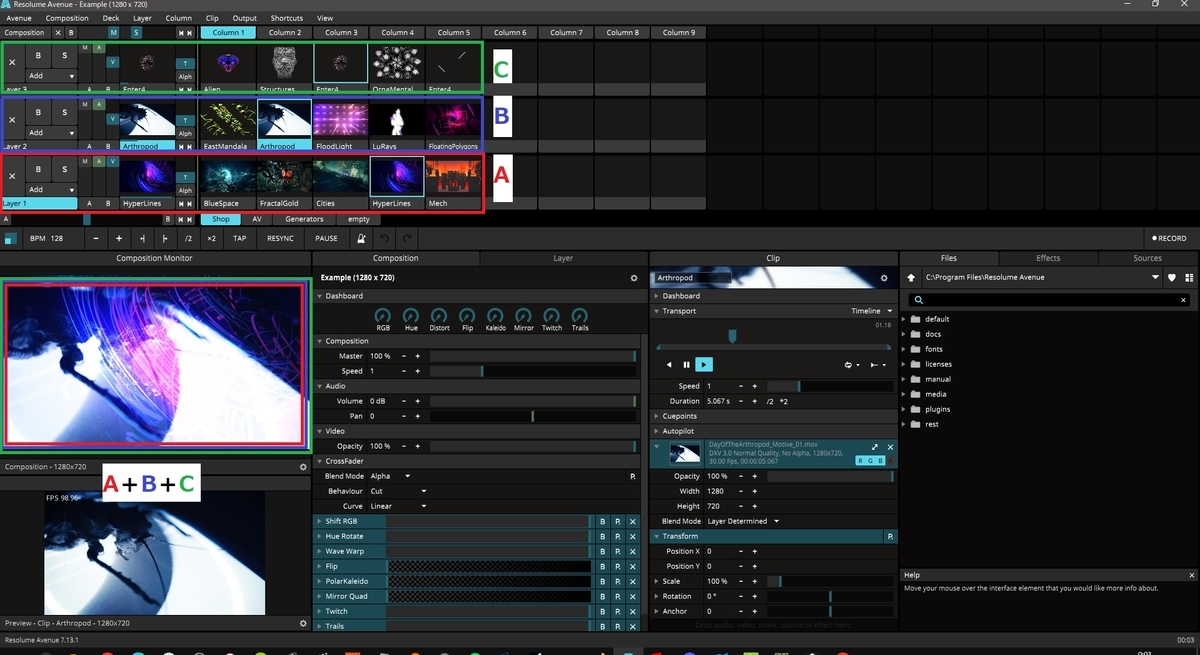Screen dimensions: 1200x655
Task: Click the TAP tempo button
Action: (x=240, y=239)
